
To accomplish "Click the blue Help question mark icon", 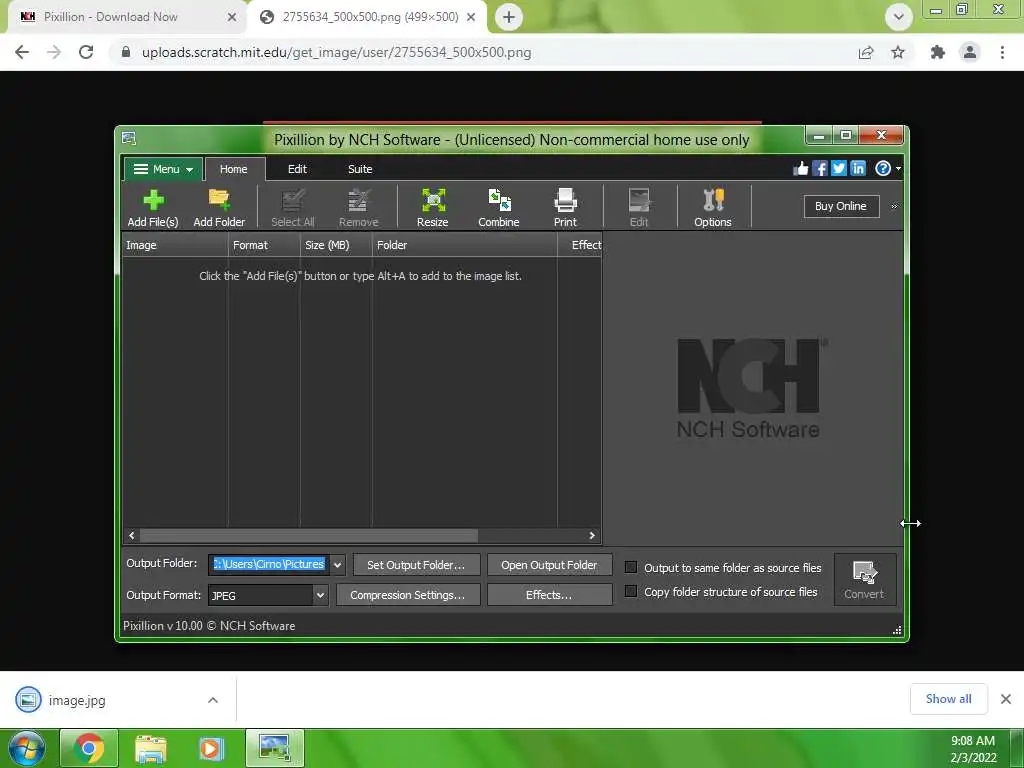I will click(x=882, y=168).
